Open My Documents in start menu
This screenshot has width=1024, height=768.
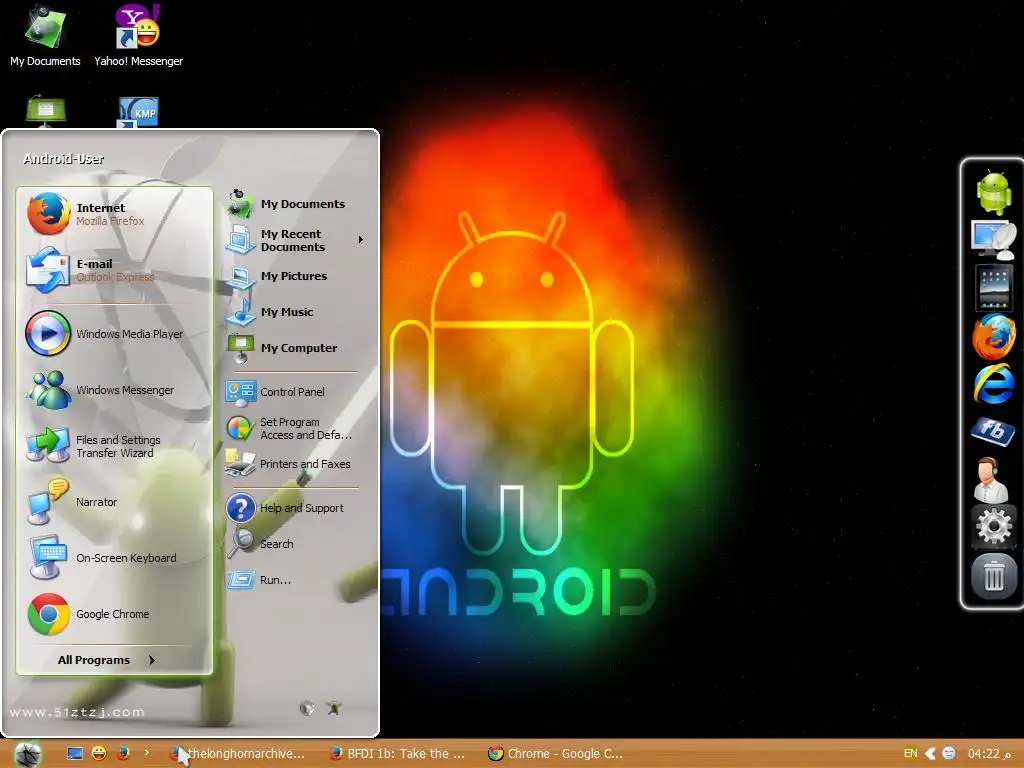[x=295, y=204]
